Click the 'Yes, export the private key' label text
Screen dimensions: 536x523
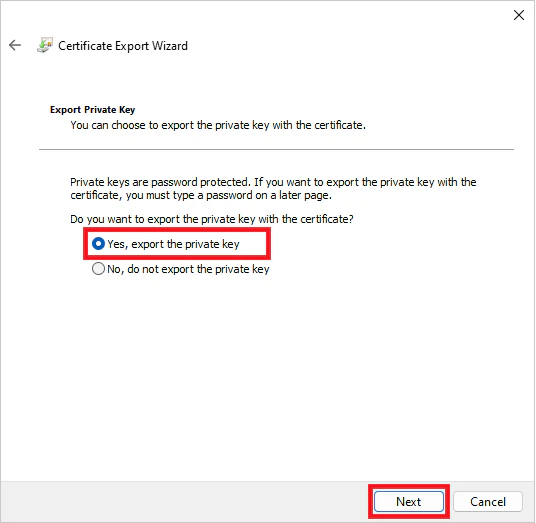tap(173, 244)
